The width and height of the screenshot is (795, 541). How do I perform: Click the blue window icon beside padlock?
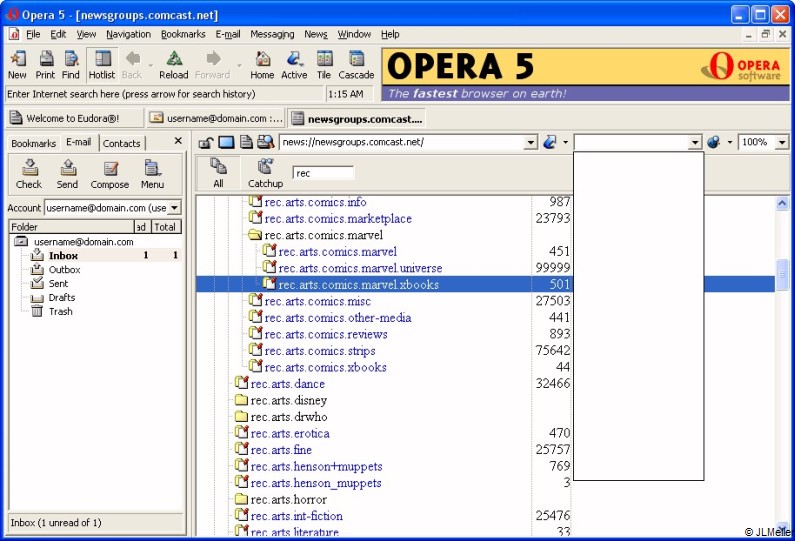[x=226, y=142]
